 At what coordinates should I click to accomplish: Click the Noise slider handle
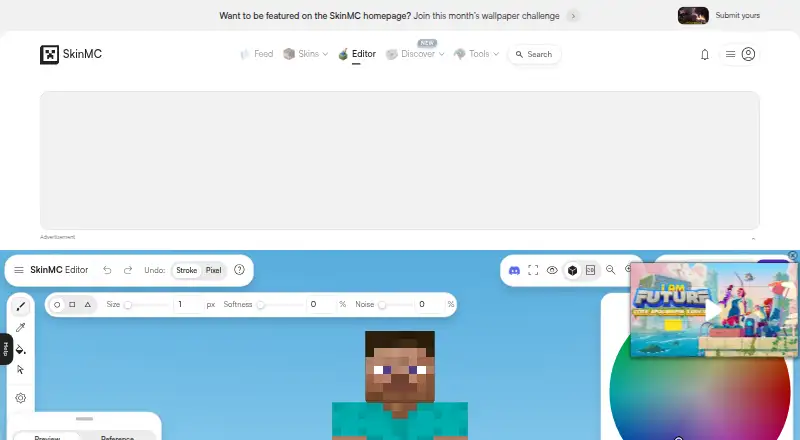(x=382, y=305)
